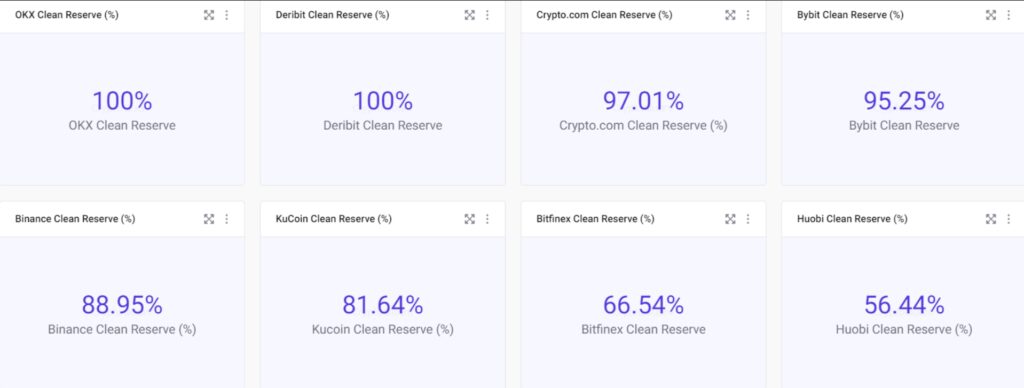Select the Binance Clean Reserve (%) panel title

[x=75, y=219]
